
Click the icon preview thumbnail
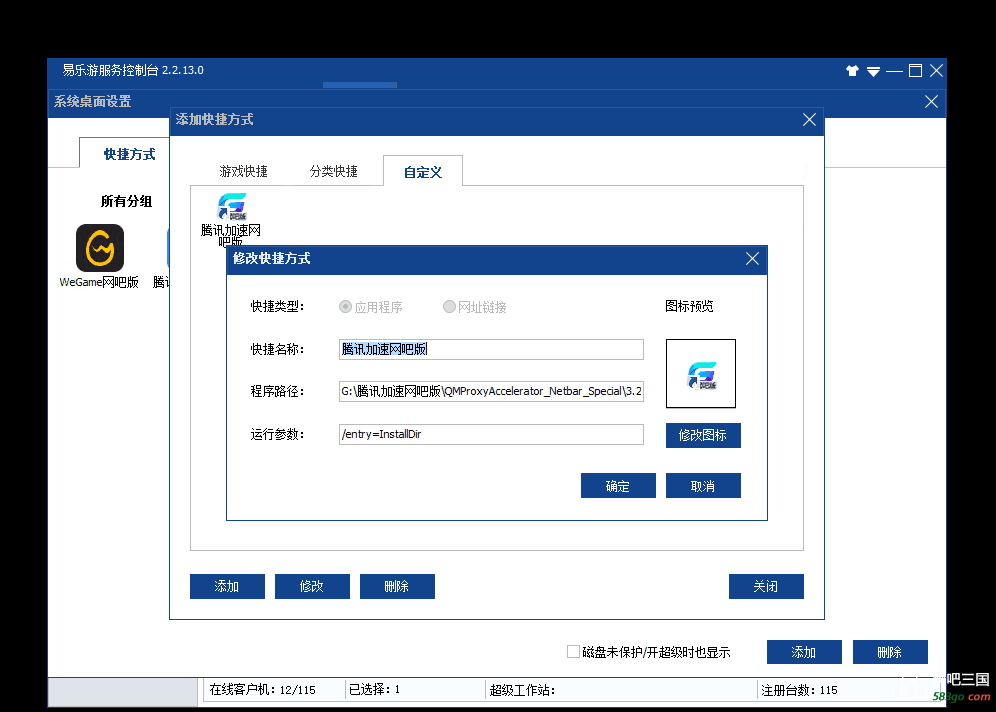701,373
